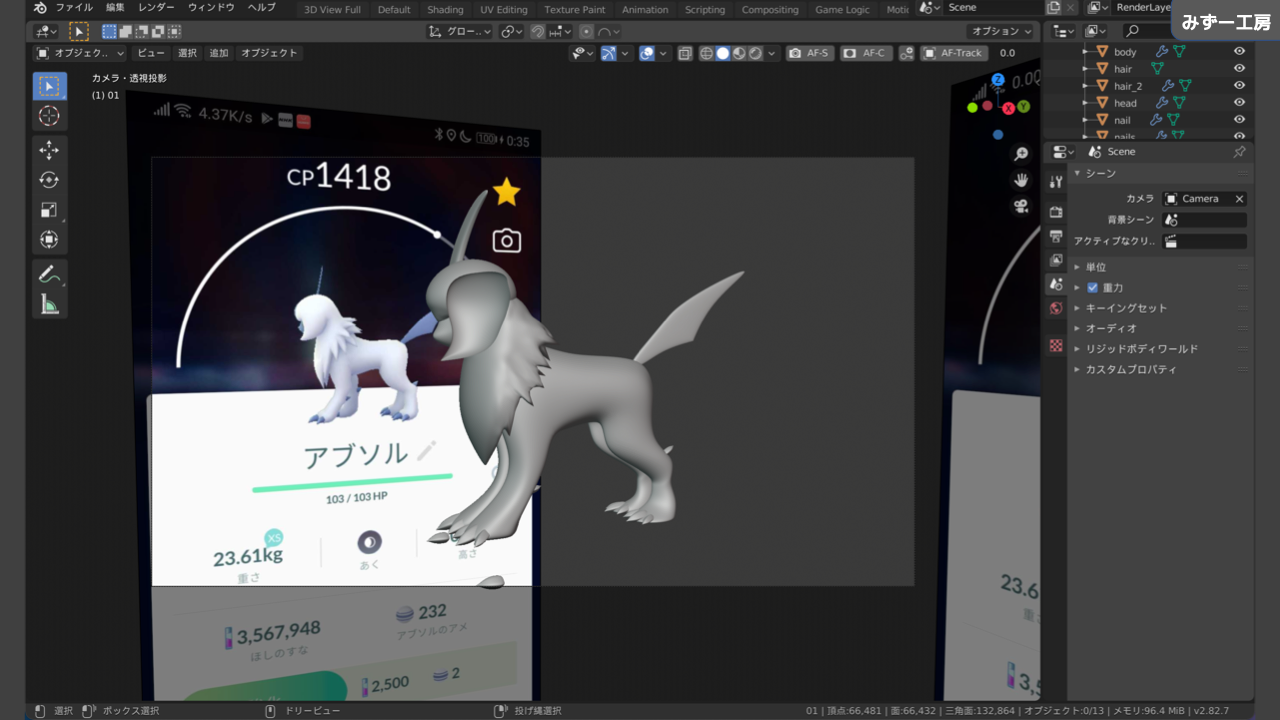Toggle proportional editing
This screenshot has height=720, width=1280.
tap(586, 31)
